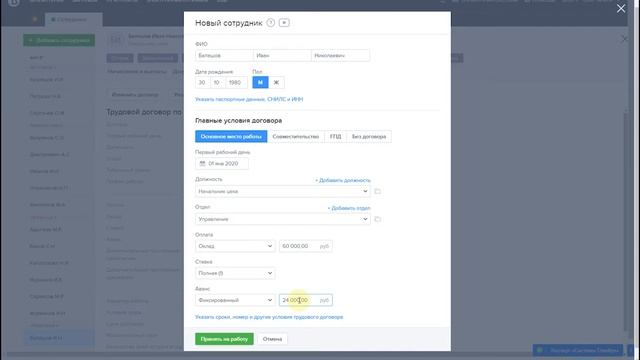
Task: Click chat widget button at bottom-right of background
Action: [578, 350]
